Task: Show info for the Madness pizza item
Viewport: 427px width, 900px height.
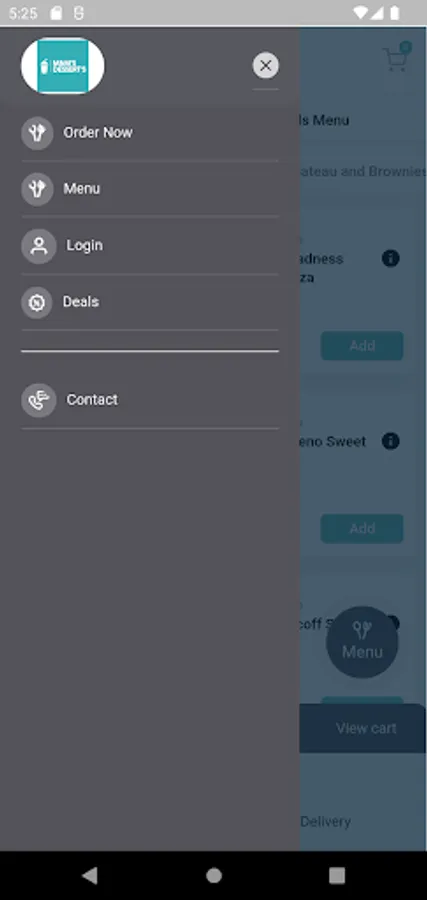Action: tap(390, 258)
